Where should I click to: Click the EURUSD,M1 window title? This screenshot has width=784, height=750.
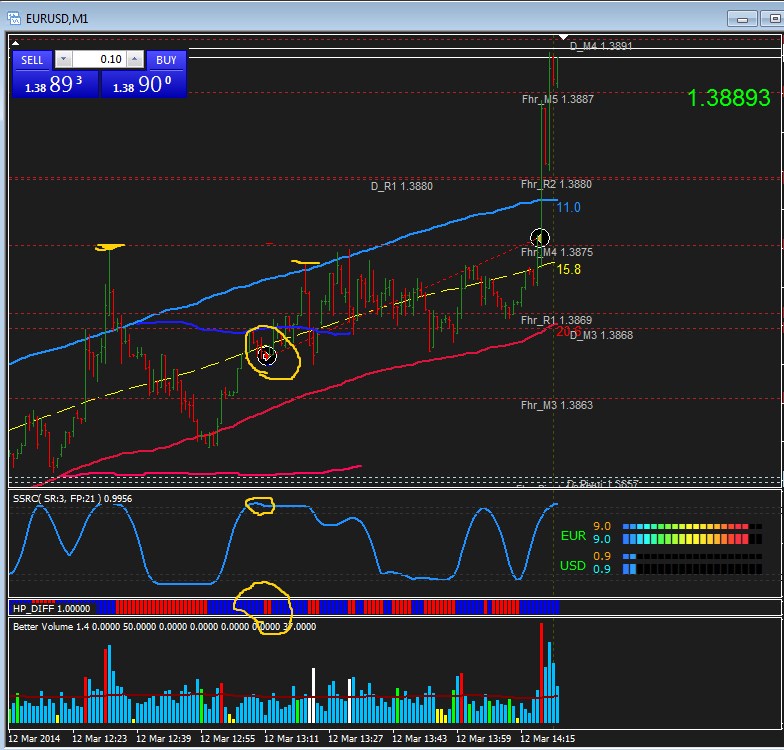pos(57,19)
